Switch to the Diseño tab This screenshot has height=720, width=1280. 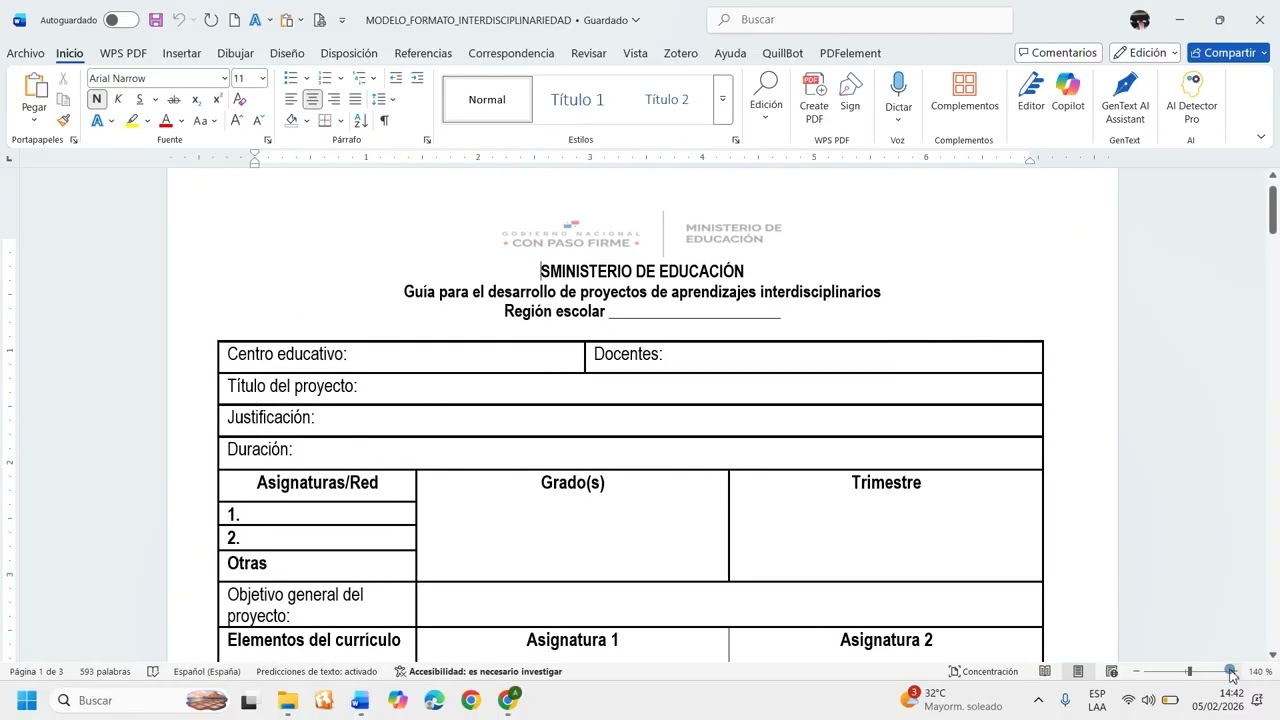coord(287,53)
